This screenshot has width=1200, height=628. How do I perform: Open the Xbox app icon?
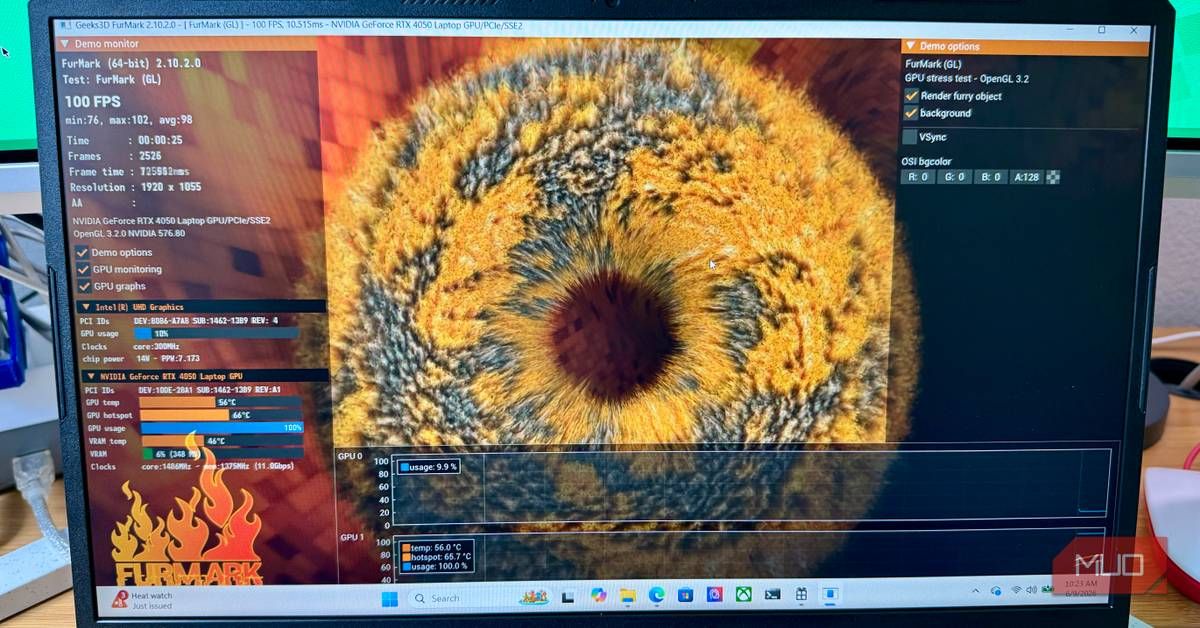click(743, 594)
